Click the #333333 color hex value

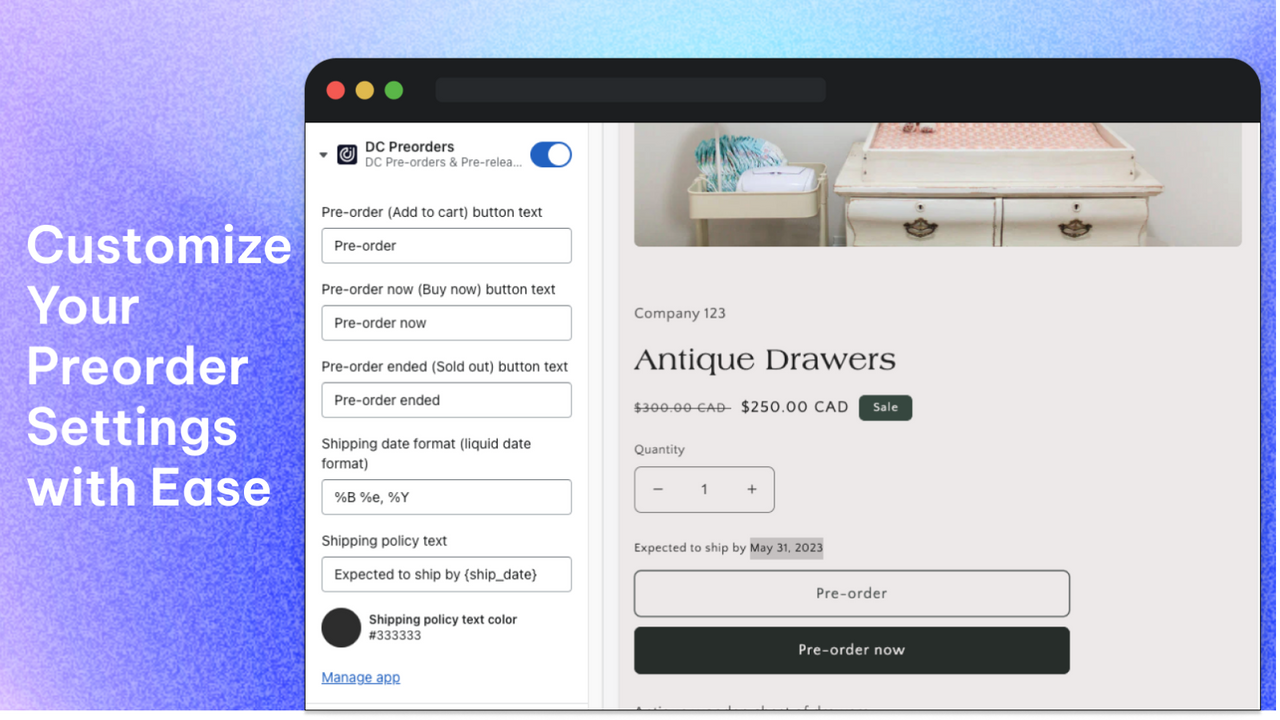click(395, 635)
